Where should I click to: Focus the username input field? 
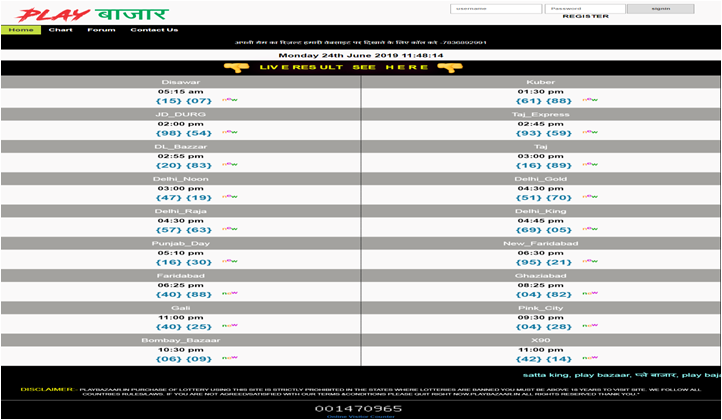(x=496, y=9)
